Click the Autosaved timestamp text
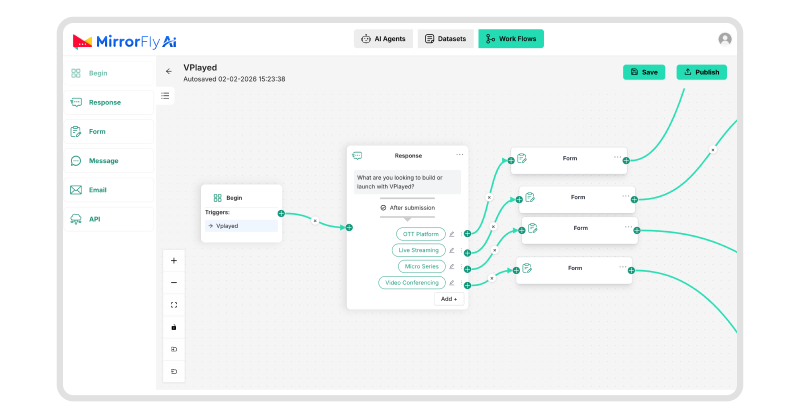 pos(234,79)
